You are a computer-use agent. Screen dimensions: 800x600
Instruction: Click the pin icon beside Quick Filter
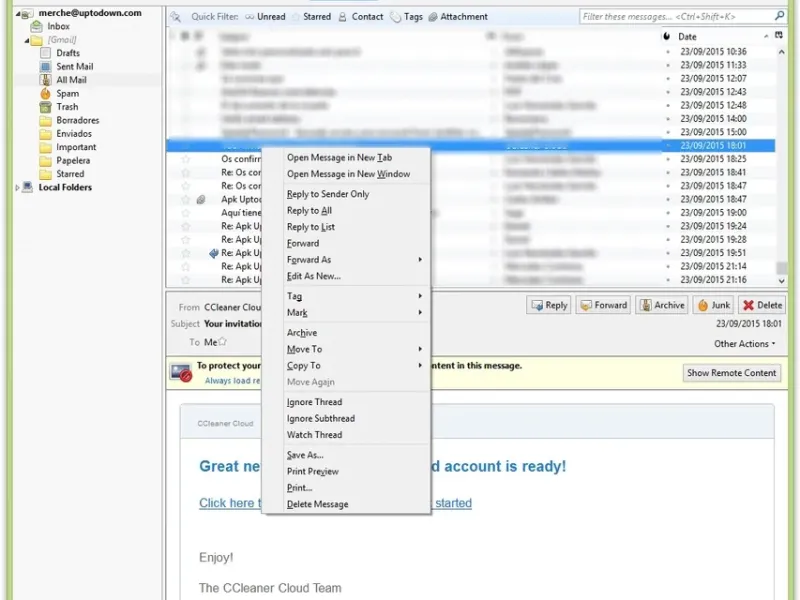coord(176,17)
